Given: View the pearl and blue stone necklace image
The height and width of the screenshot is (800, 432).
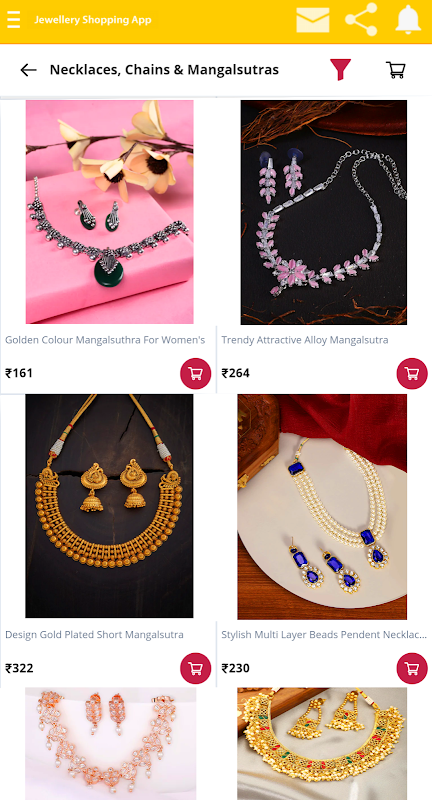Looking at the screenshot, I should (x=322, y=507).
